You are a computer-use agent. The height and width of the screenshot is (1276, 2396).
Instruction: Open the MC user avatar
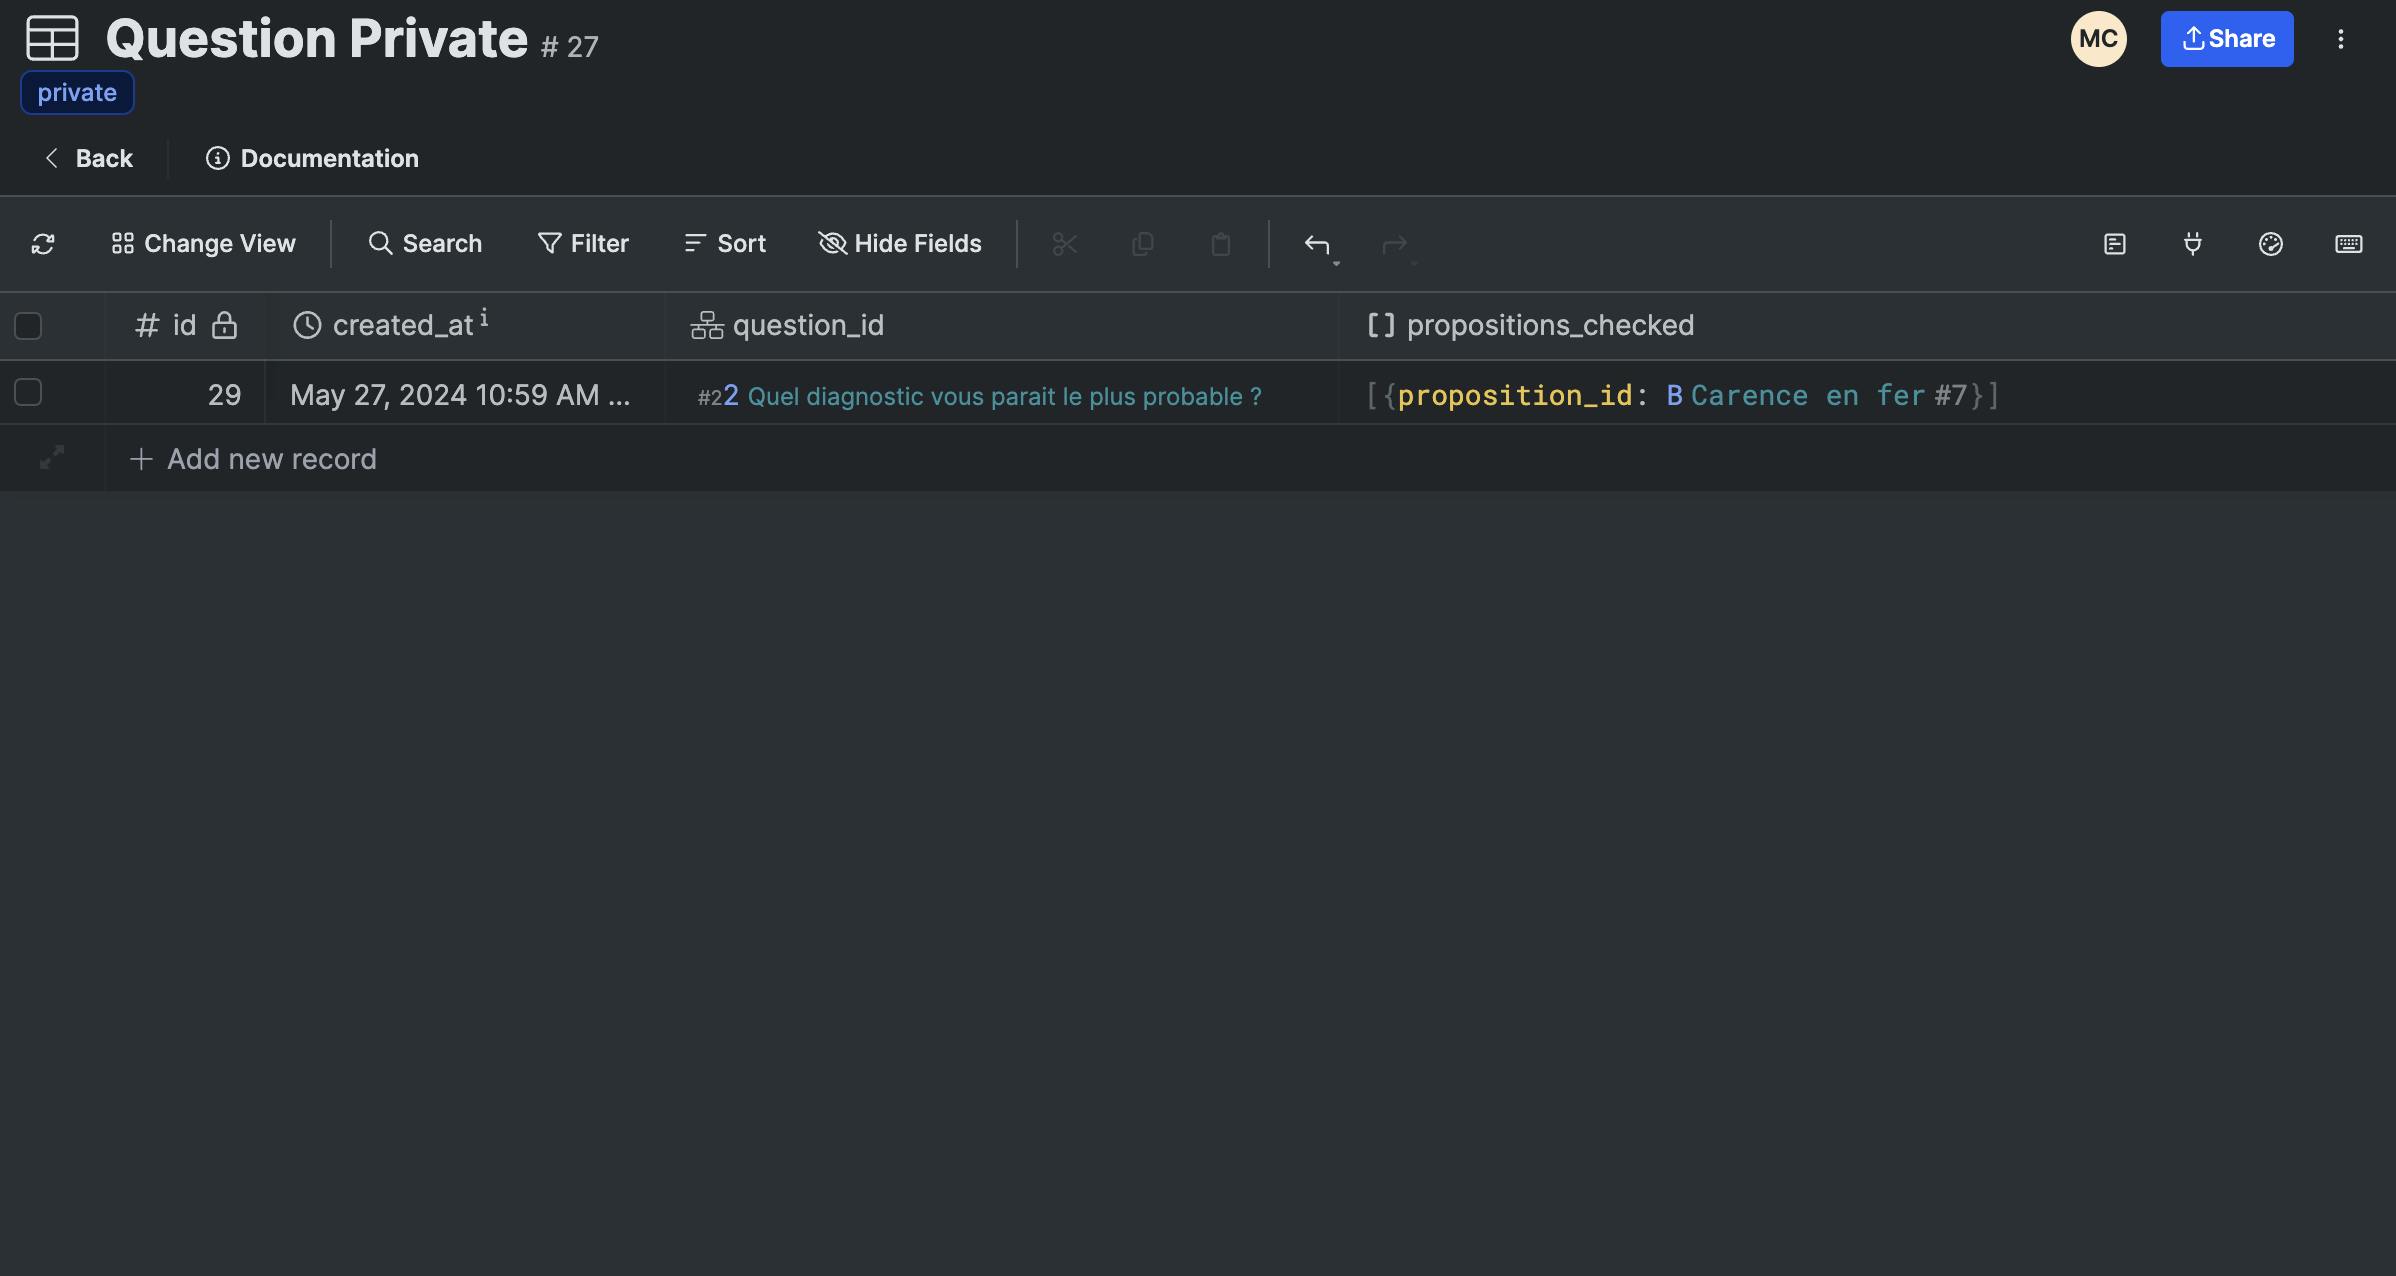point(2098,39)
